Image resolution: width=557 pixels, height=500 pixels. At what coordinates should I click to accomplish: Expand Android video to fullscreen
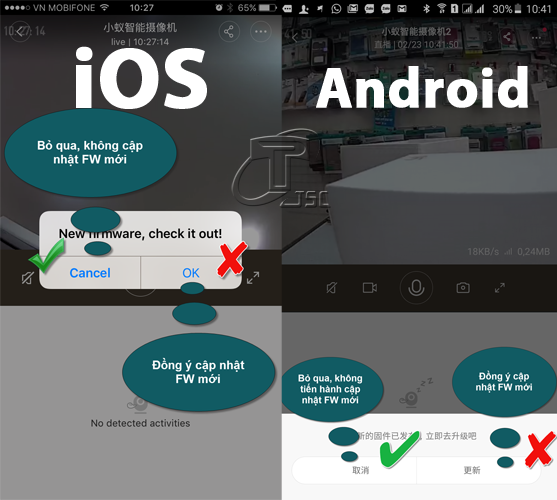pyautogui.click(x=500, y=288)
